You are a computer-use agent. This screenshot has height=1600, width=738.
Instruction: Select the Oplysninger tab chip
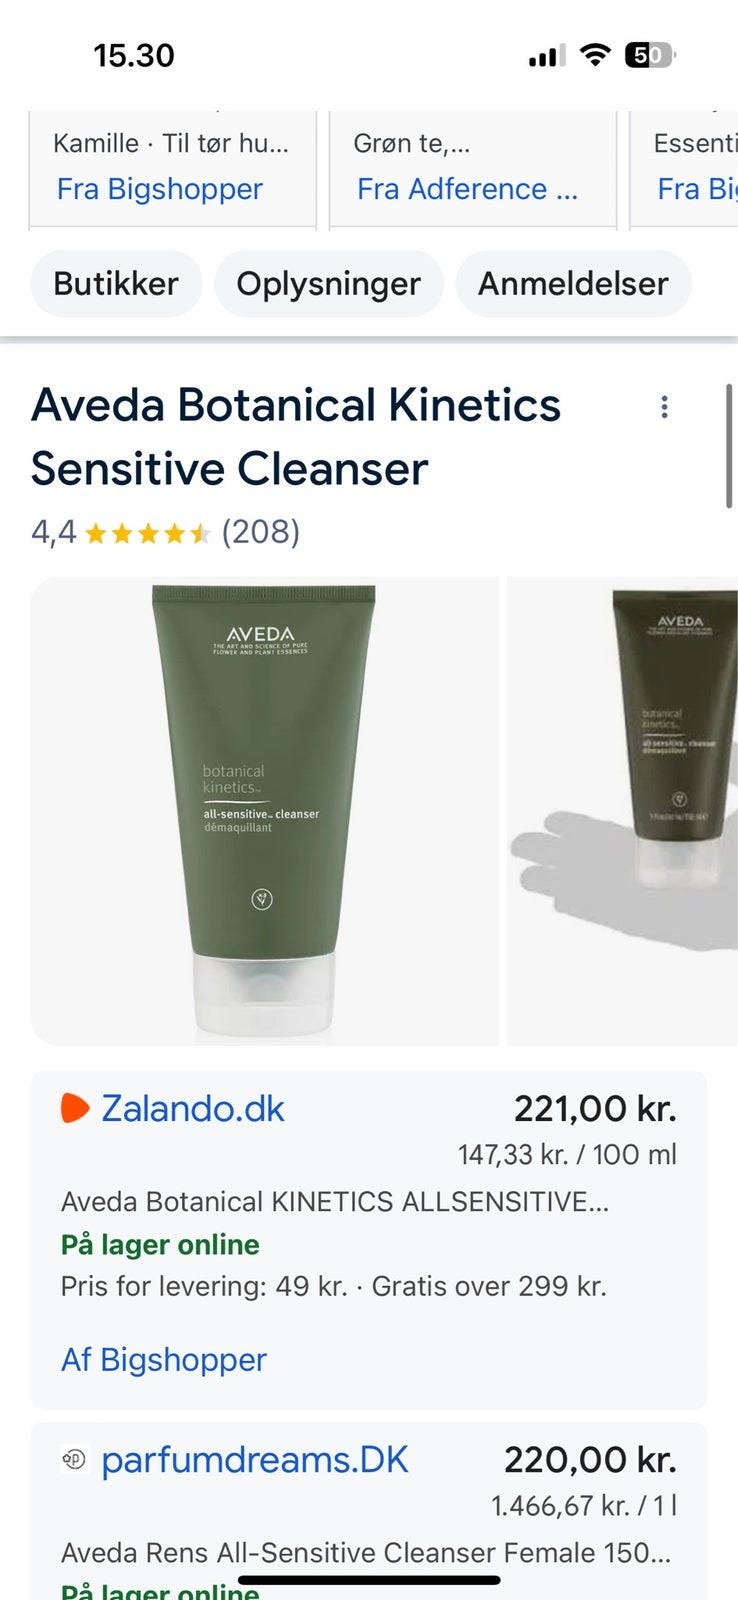tap(328, 283)
